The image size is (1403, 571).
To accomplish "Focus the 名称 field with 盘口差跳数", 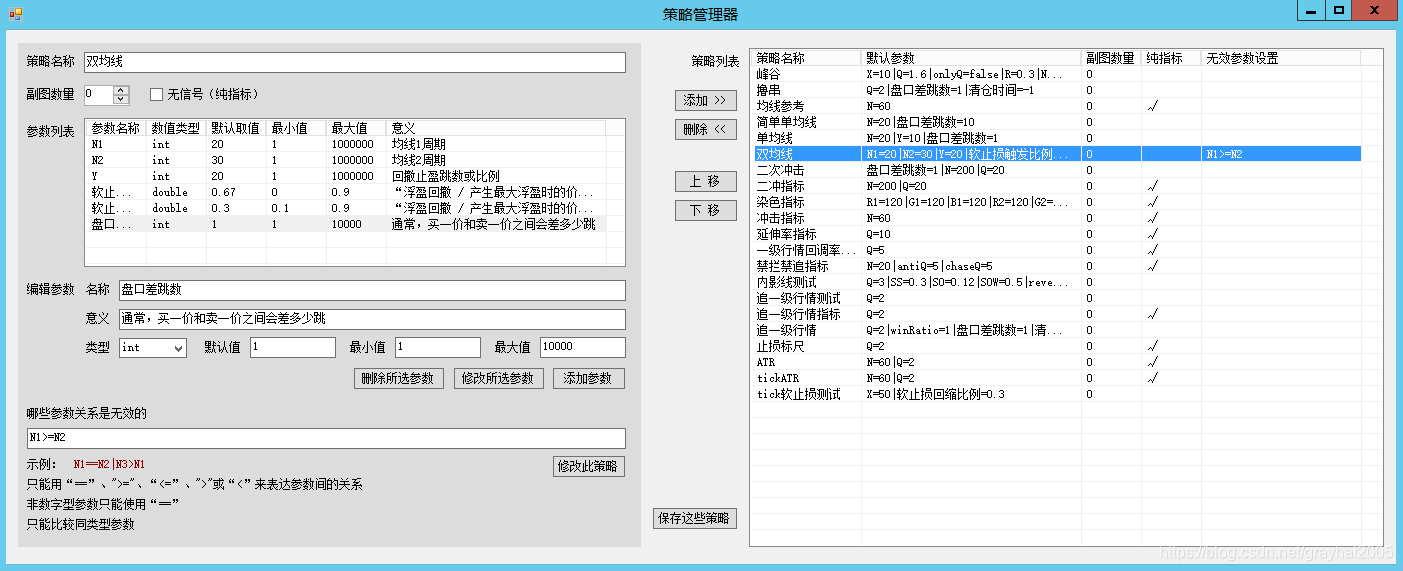I will (x=372, y=290).
